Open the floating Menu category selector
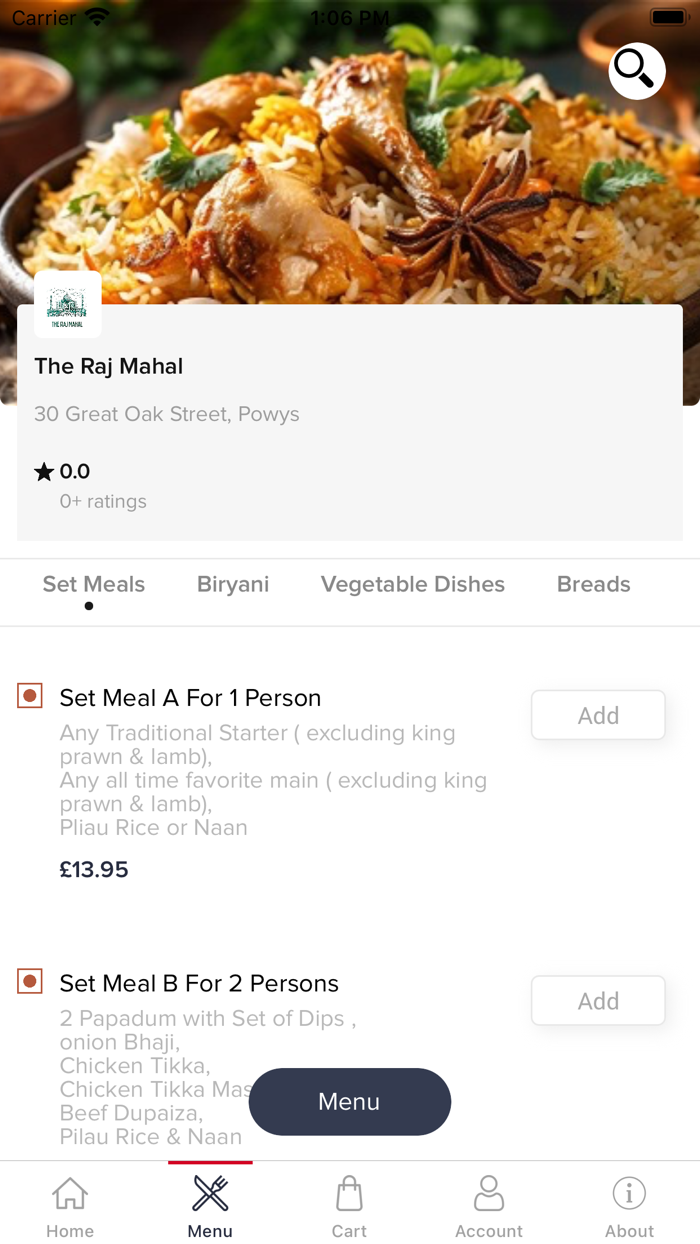Image resolution: width=700 pixels, height=1244 pixels. point(349,1101)
